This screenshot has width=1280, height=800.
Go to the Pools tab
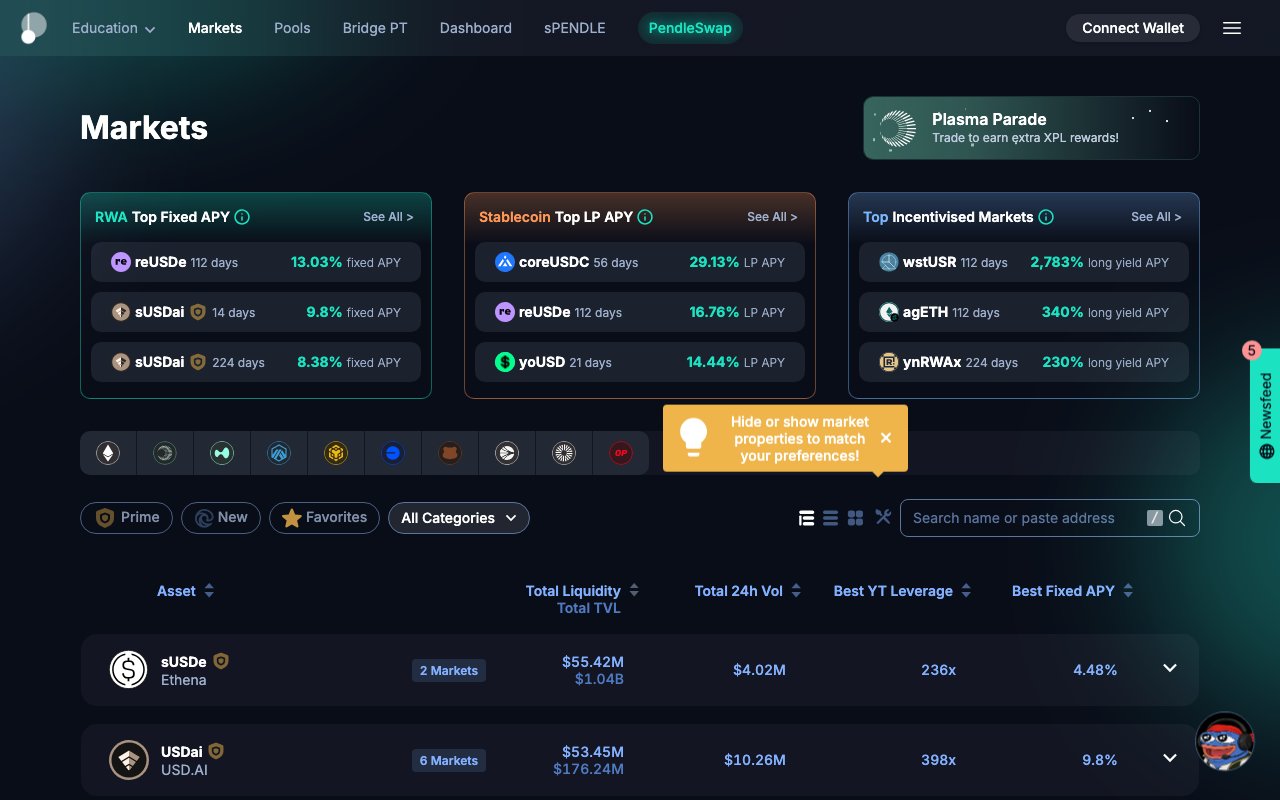tap(292, 28)
